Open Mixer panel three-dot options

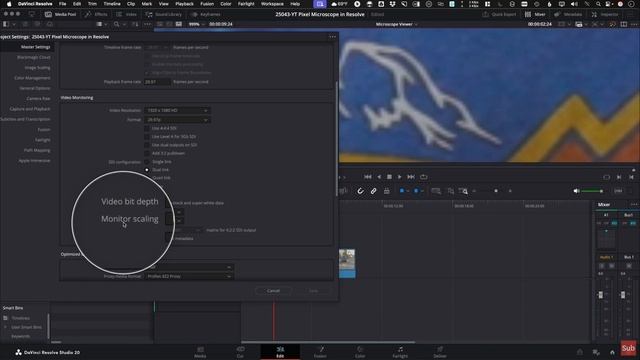coord(633,204)
